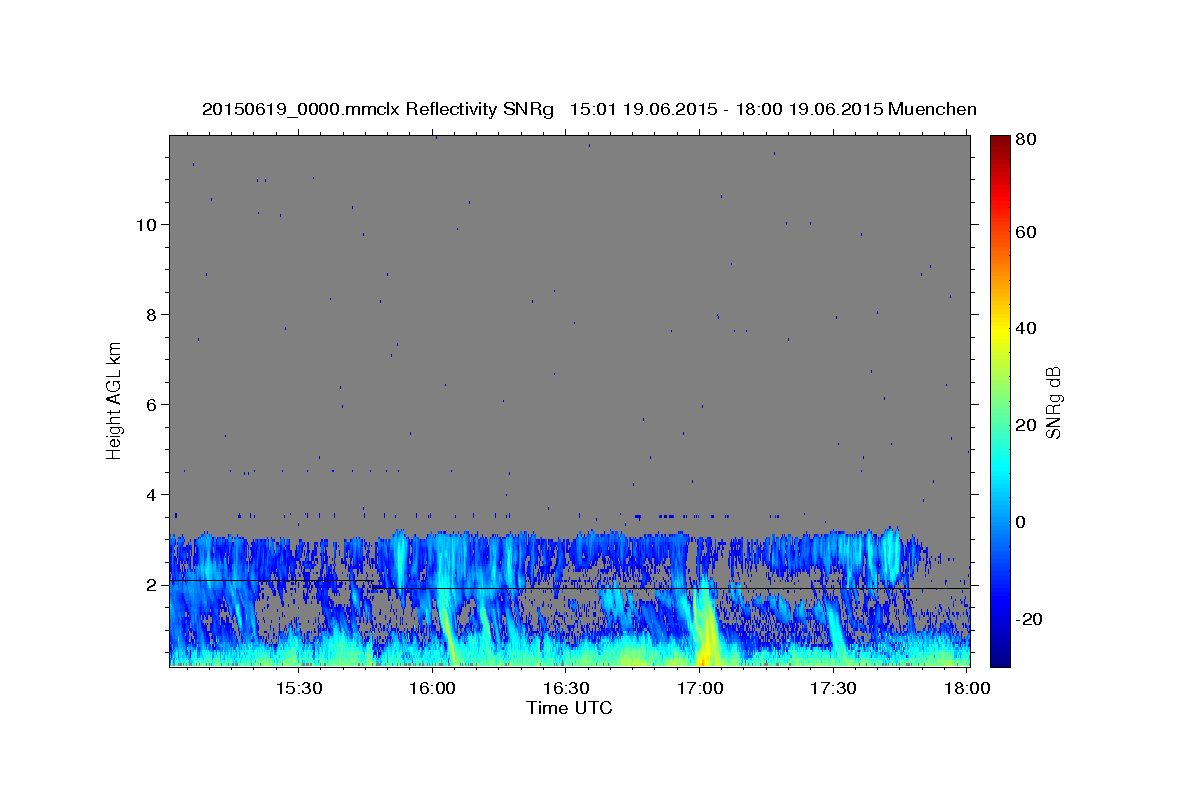Viewport: 1200px width, 800px height.
Task: Click the 15:30 time tick label
Action: (x=297, y=688)
